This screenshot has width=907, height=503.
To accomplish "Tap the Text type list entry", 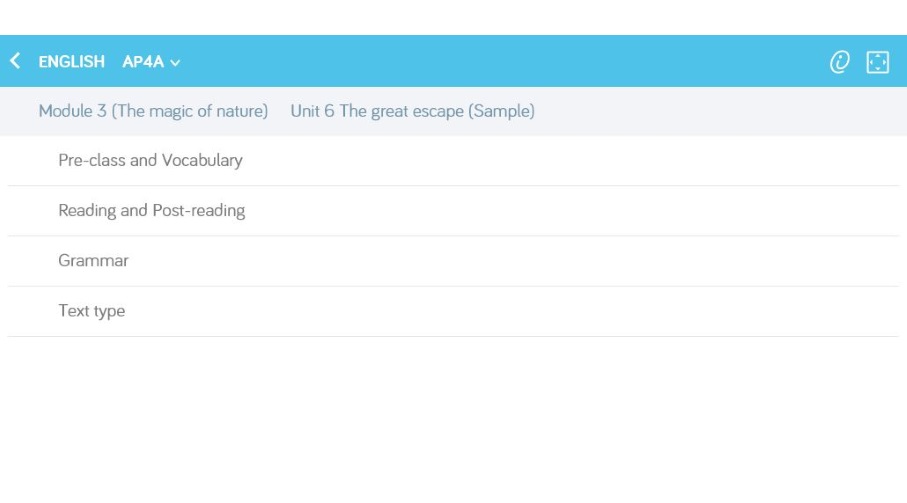I will point(454,311).
